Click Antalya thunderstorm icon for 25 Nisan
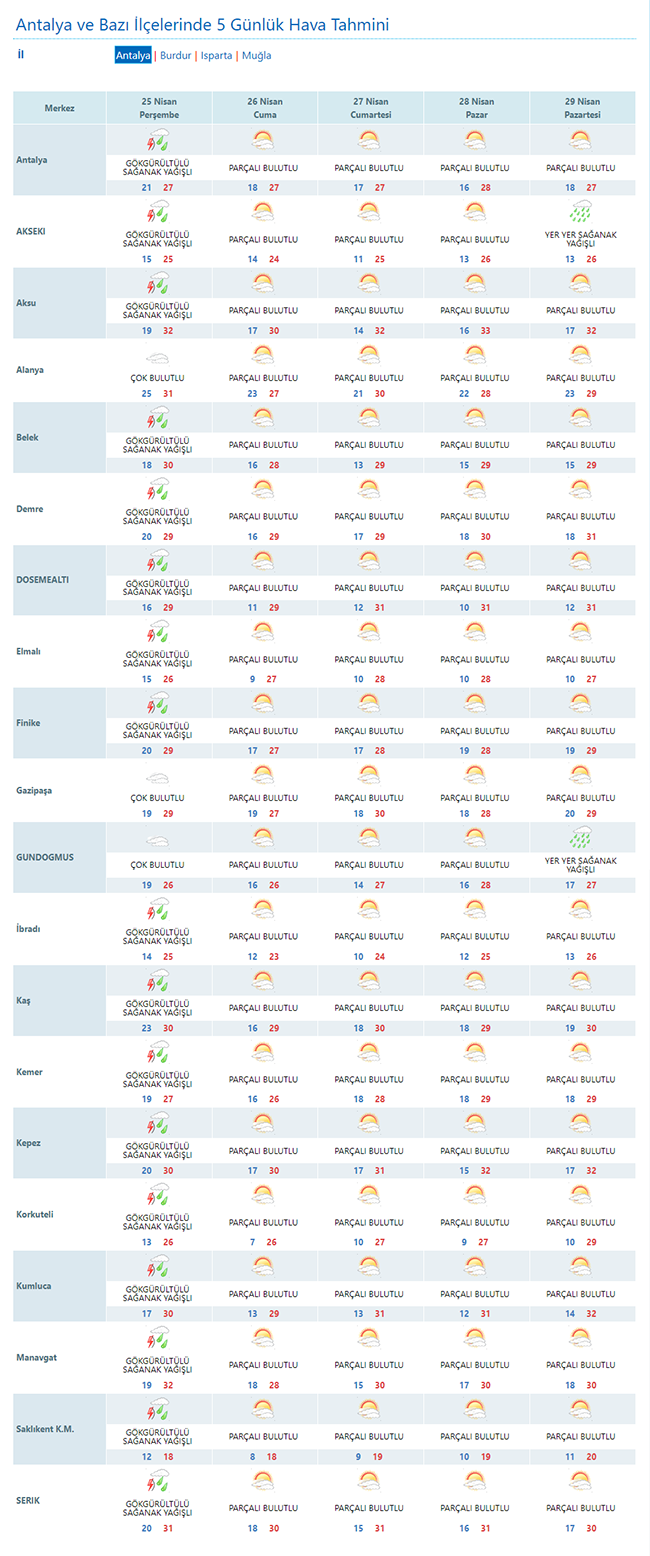Screen dimensions: 650x1556 tap(158, 141)
